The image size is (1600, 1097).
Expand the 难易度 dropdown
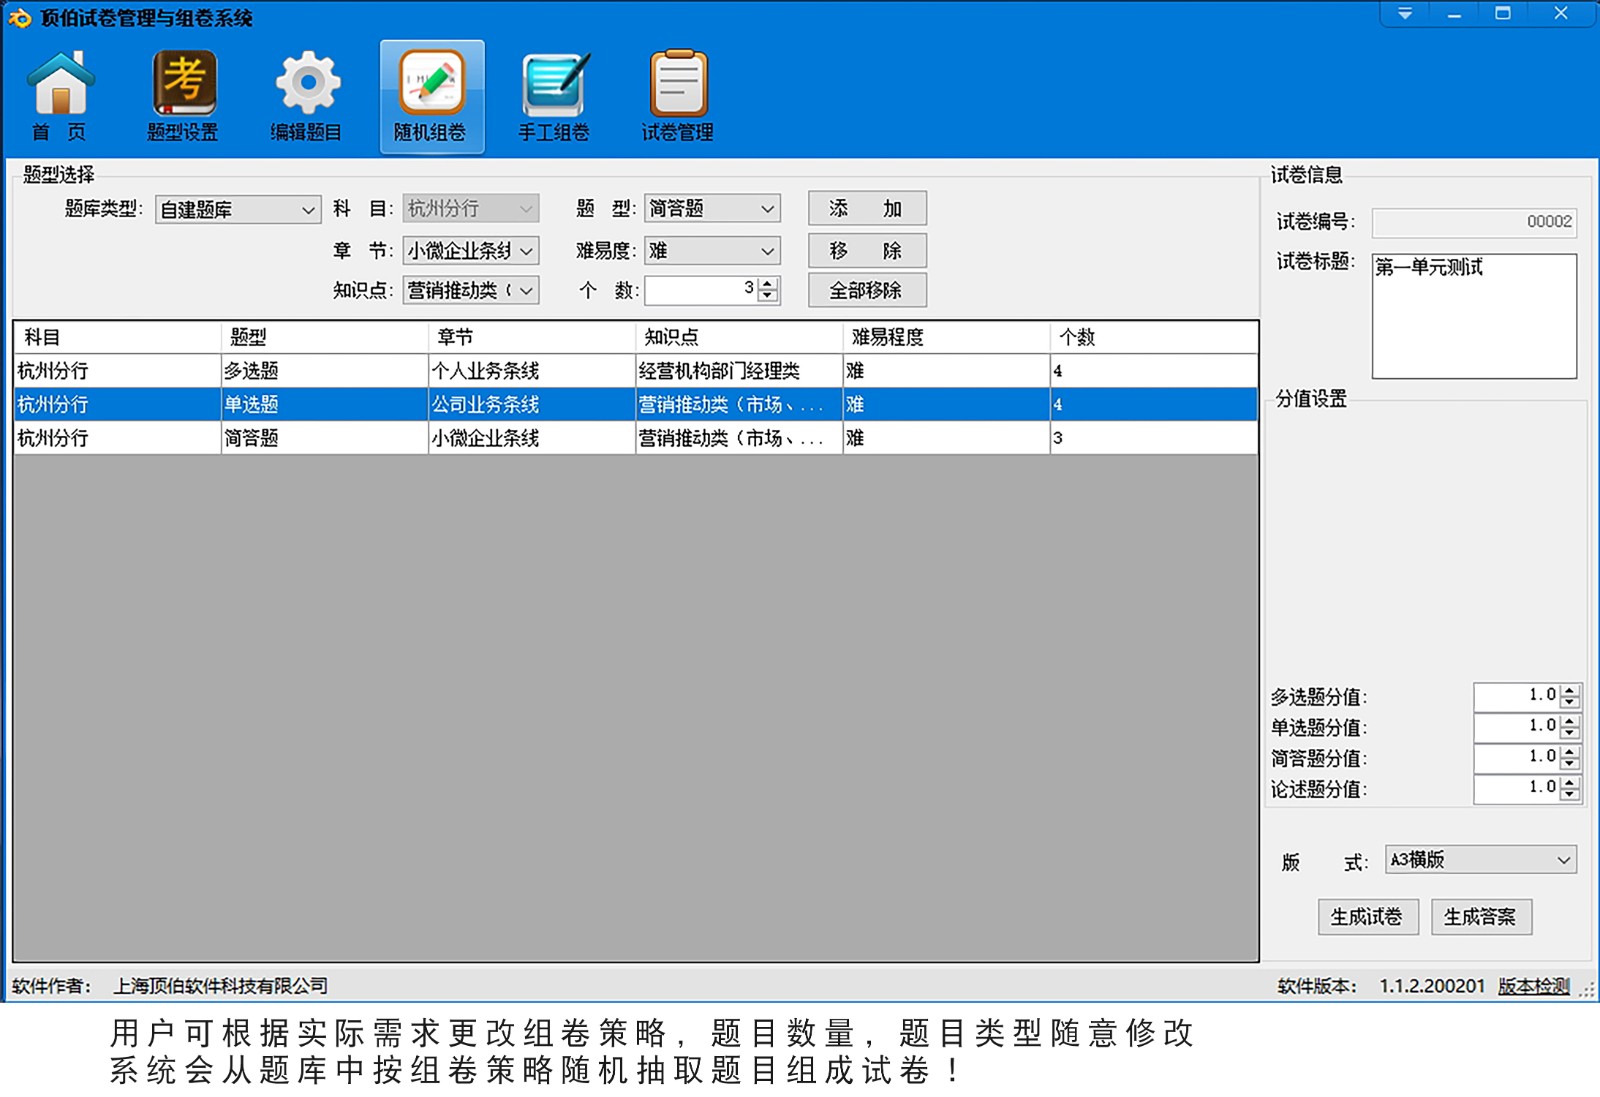tap(767, 251)
